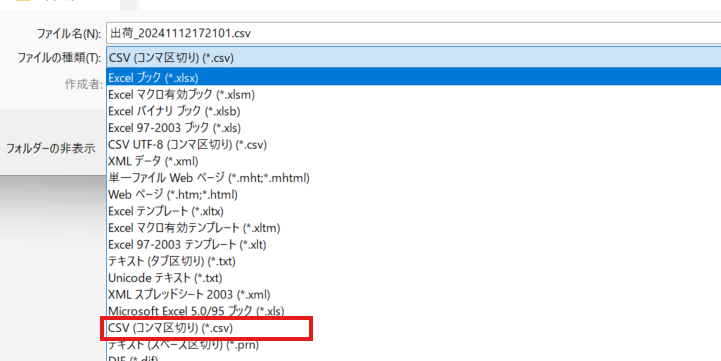Choose Web ページ (*.htm;*.html) format
The width and height of the screenshot is (721, 361).
click(413, 195)
